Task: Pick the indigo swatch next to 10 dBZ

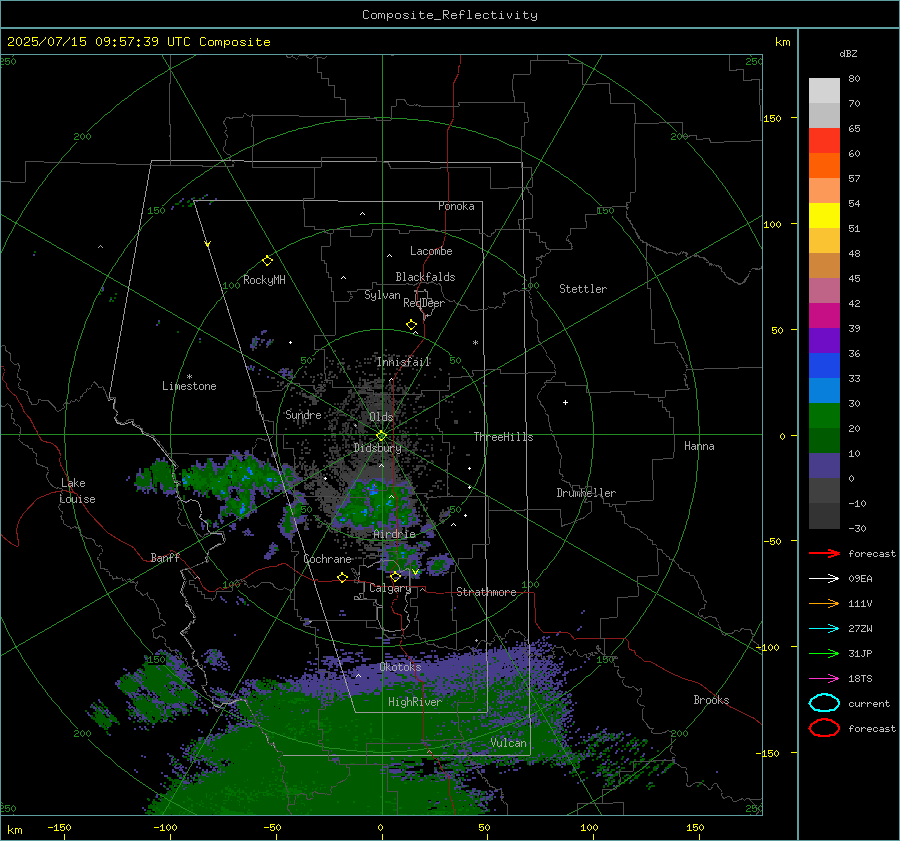Action: 824,466
